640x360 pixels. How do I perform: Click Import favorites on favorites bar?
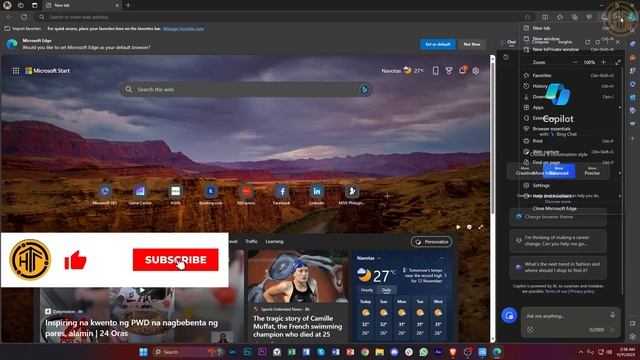pos(23,29)
